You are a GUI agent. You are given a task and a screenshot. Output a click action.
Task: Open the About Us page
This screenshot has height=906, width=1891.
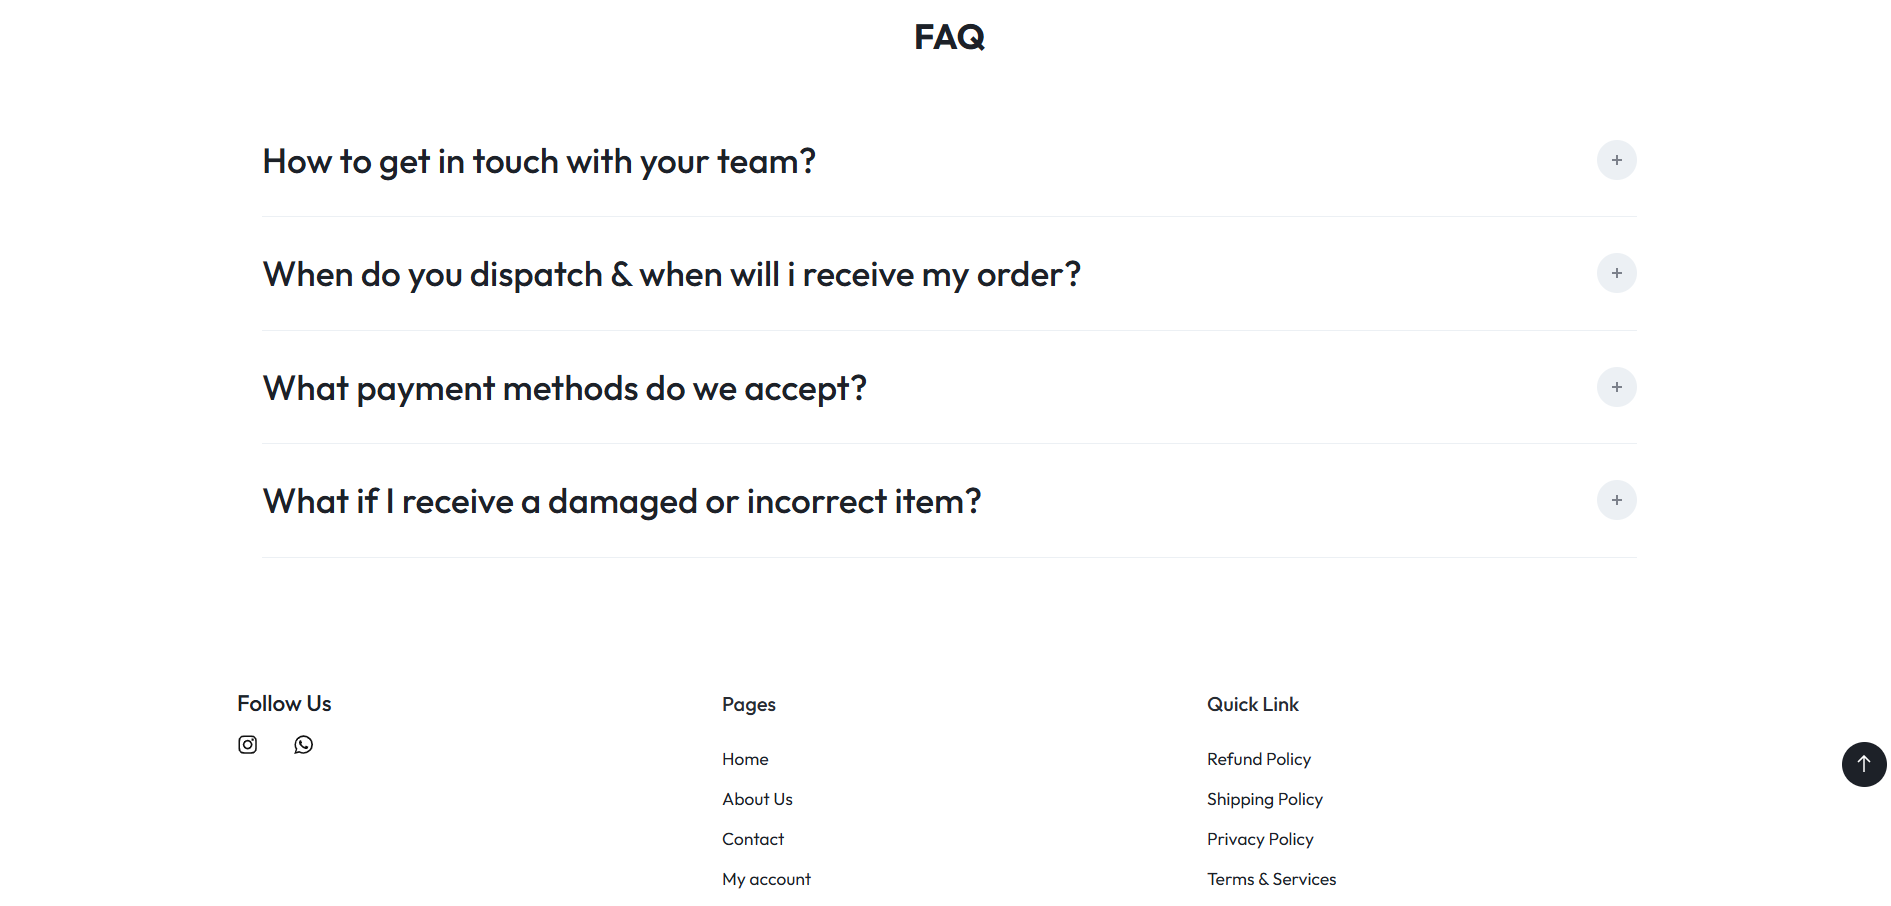click(x=757, y=799)
